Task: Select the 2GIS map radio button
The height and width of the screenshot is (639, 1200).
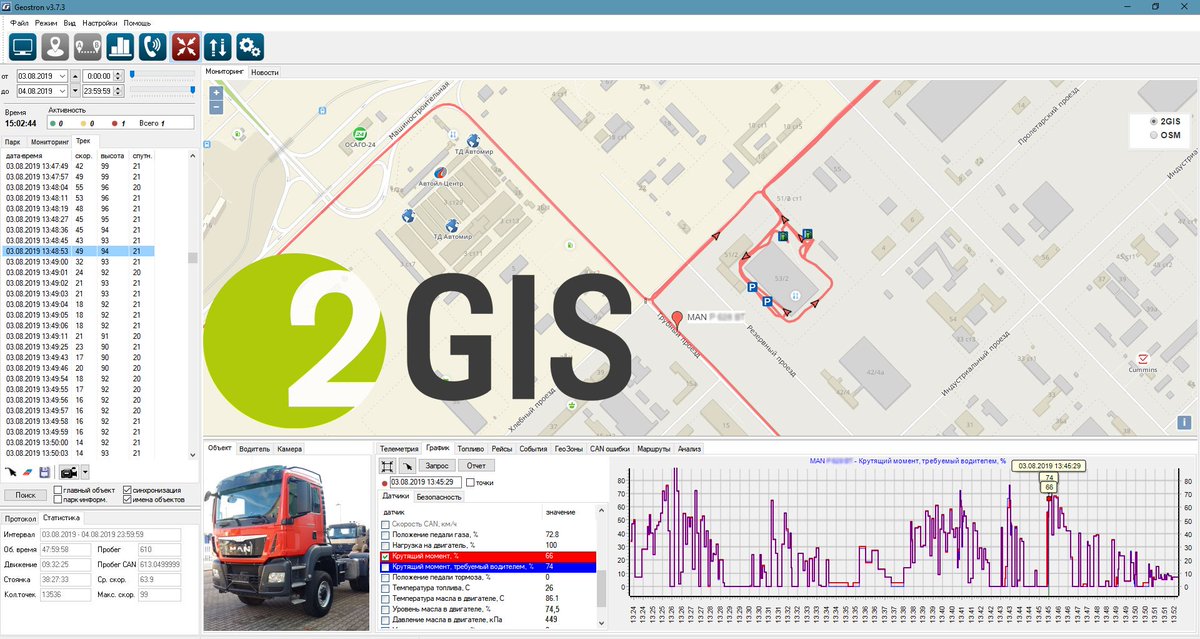Action: tap(1155, 121)
